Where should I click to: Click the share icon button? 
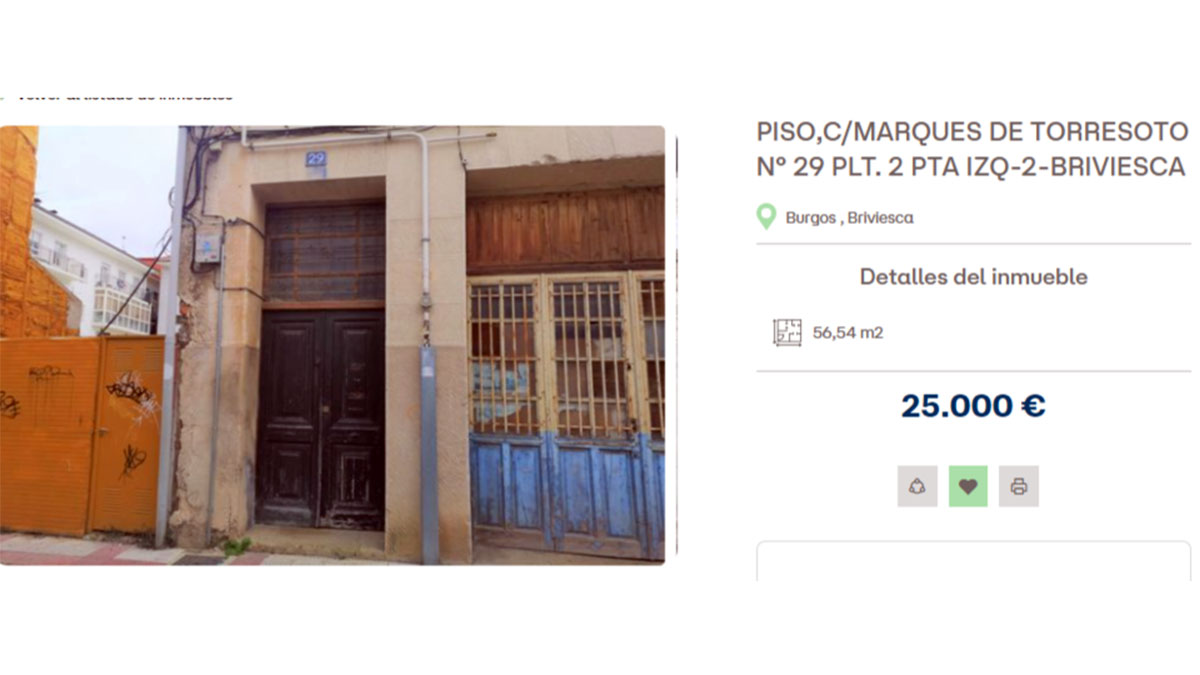tap(917, 486)
